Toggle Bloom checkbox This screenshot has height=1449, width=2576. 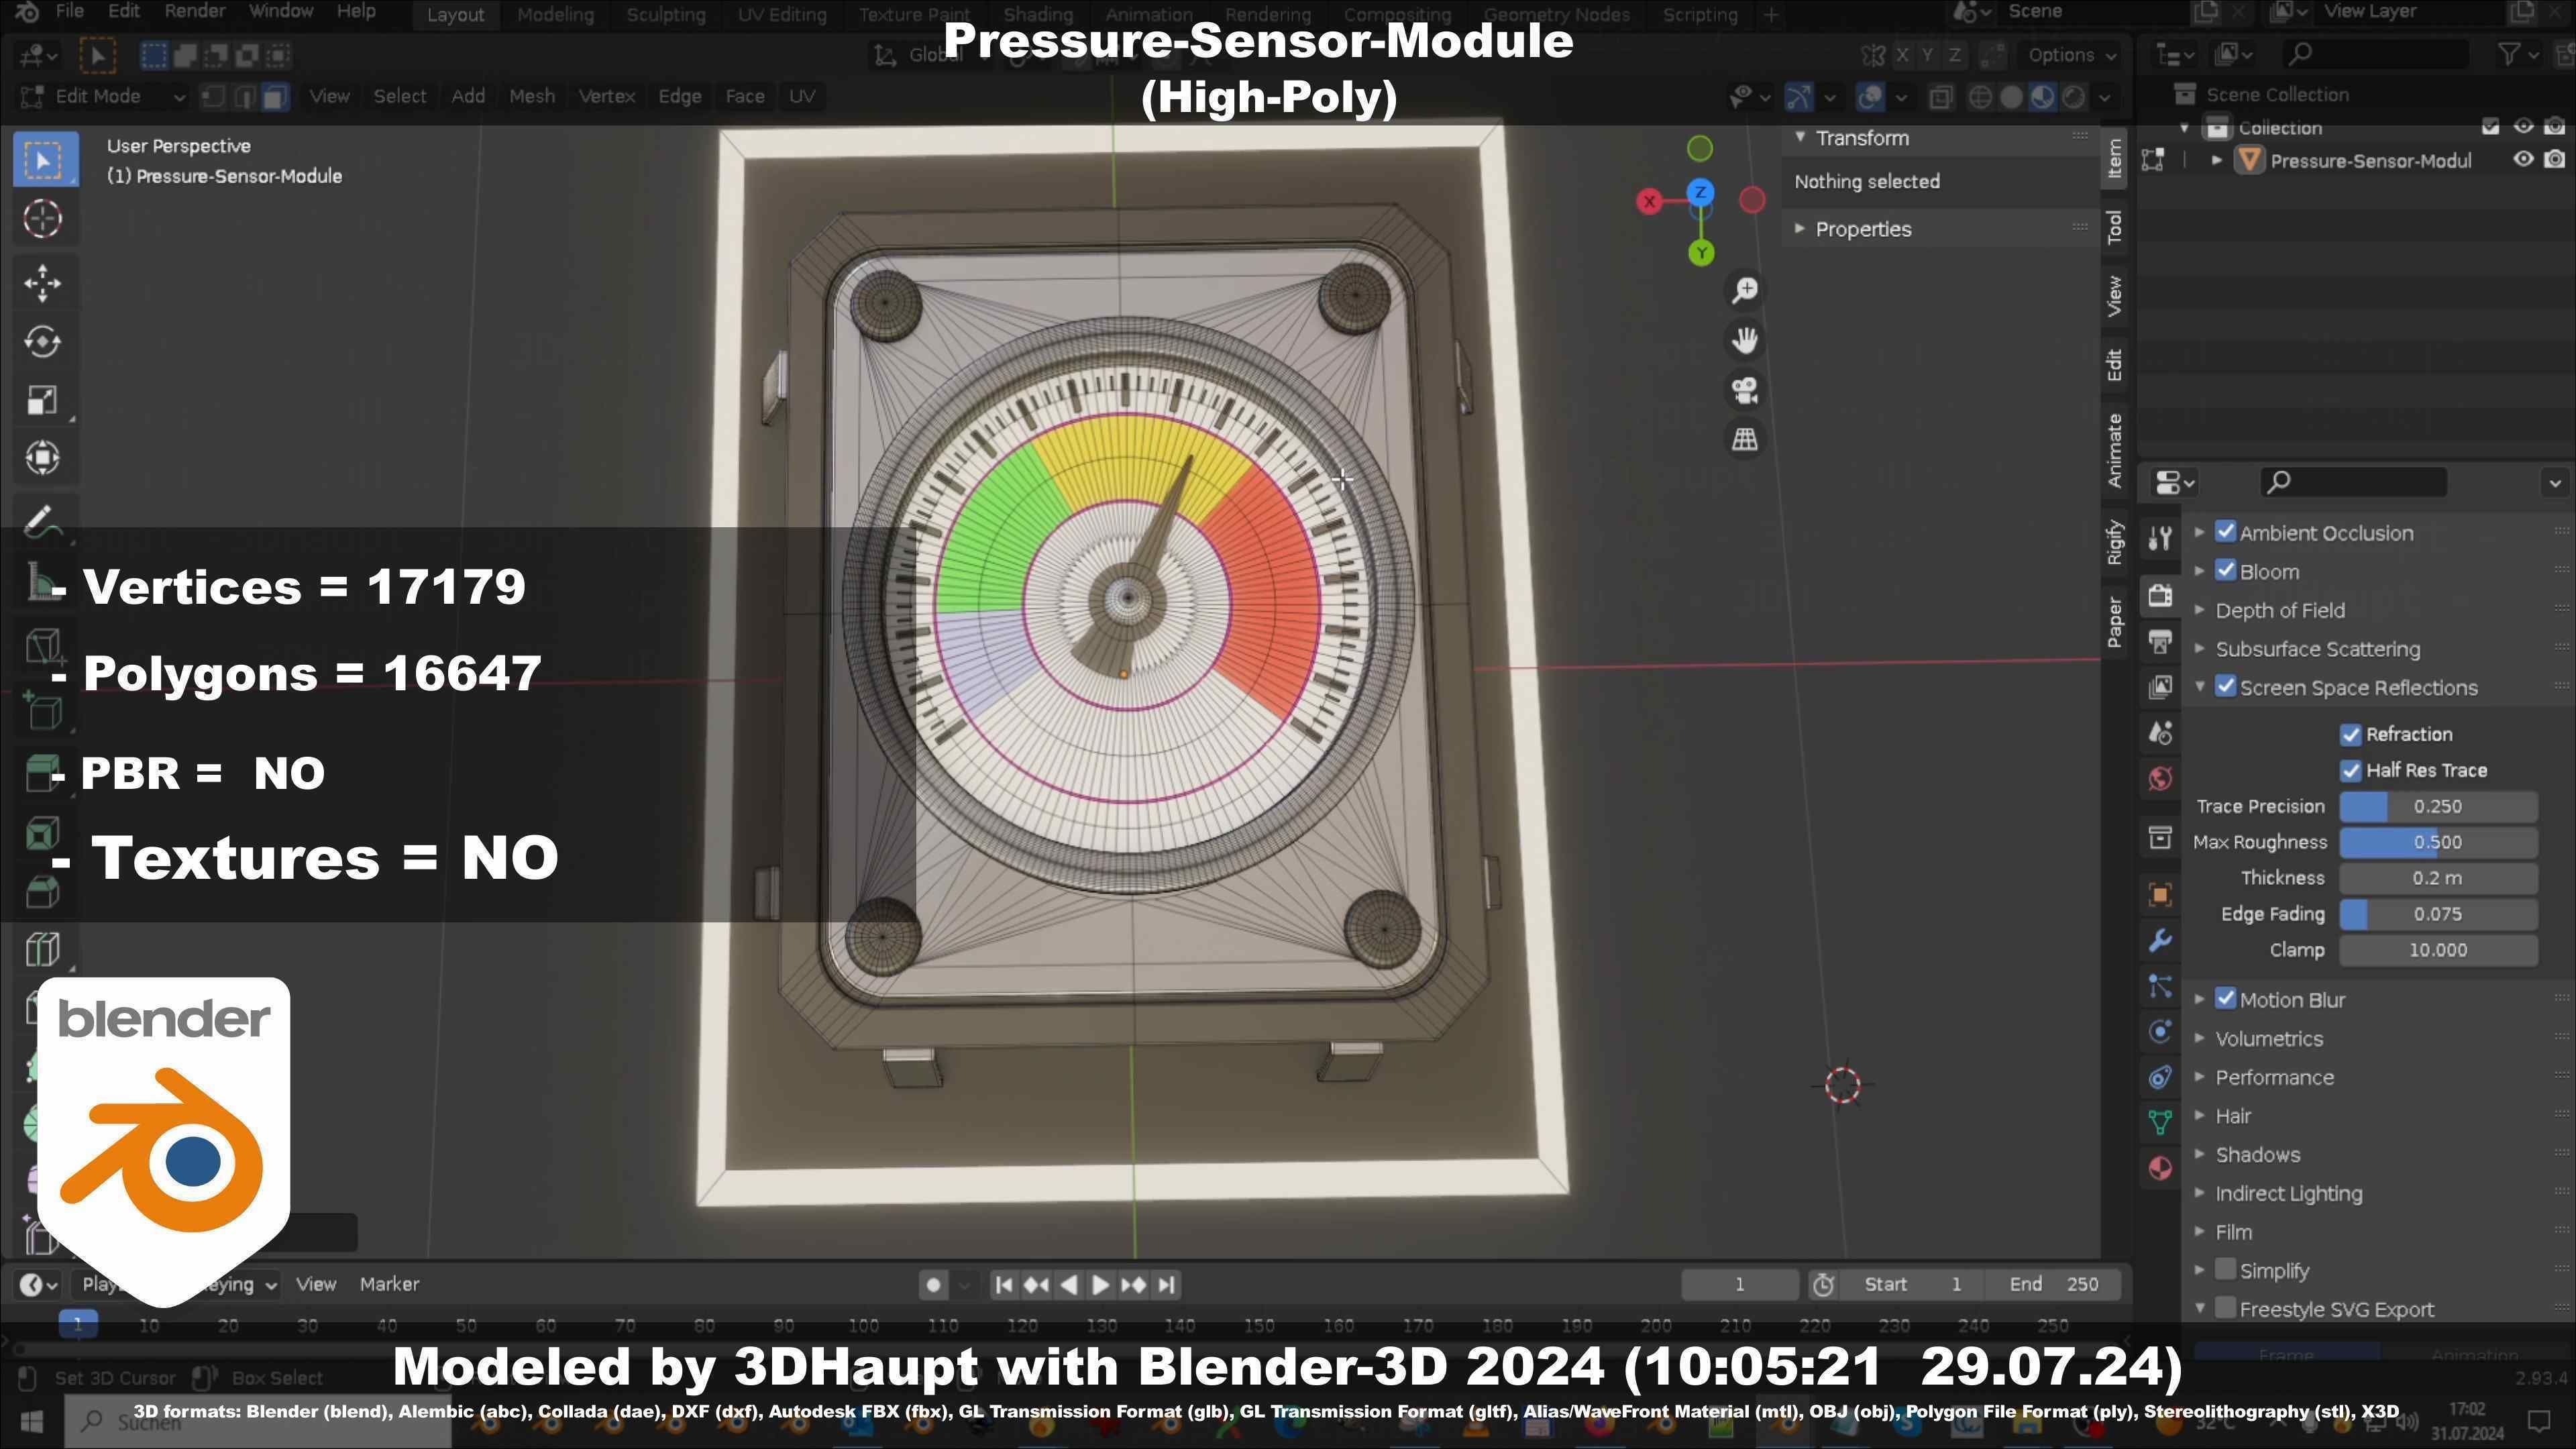(x=2226, y=571)
